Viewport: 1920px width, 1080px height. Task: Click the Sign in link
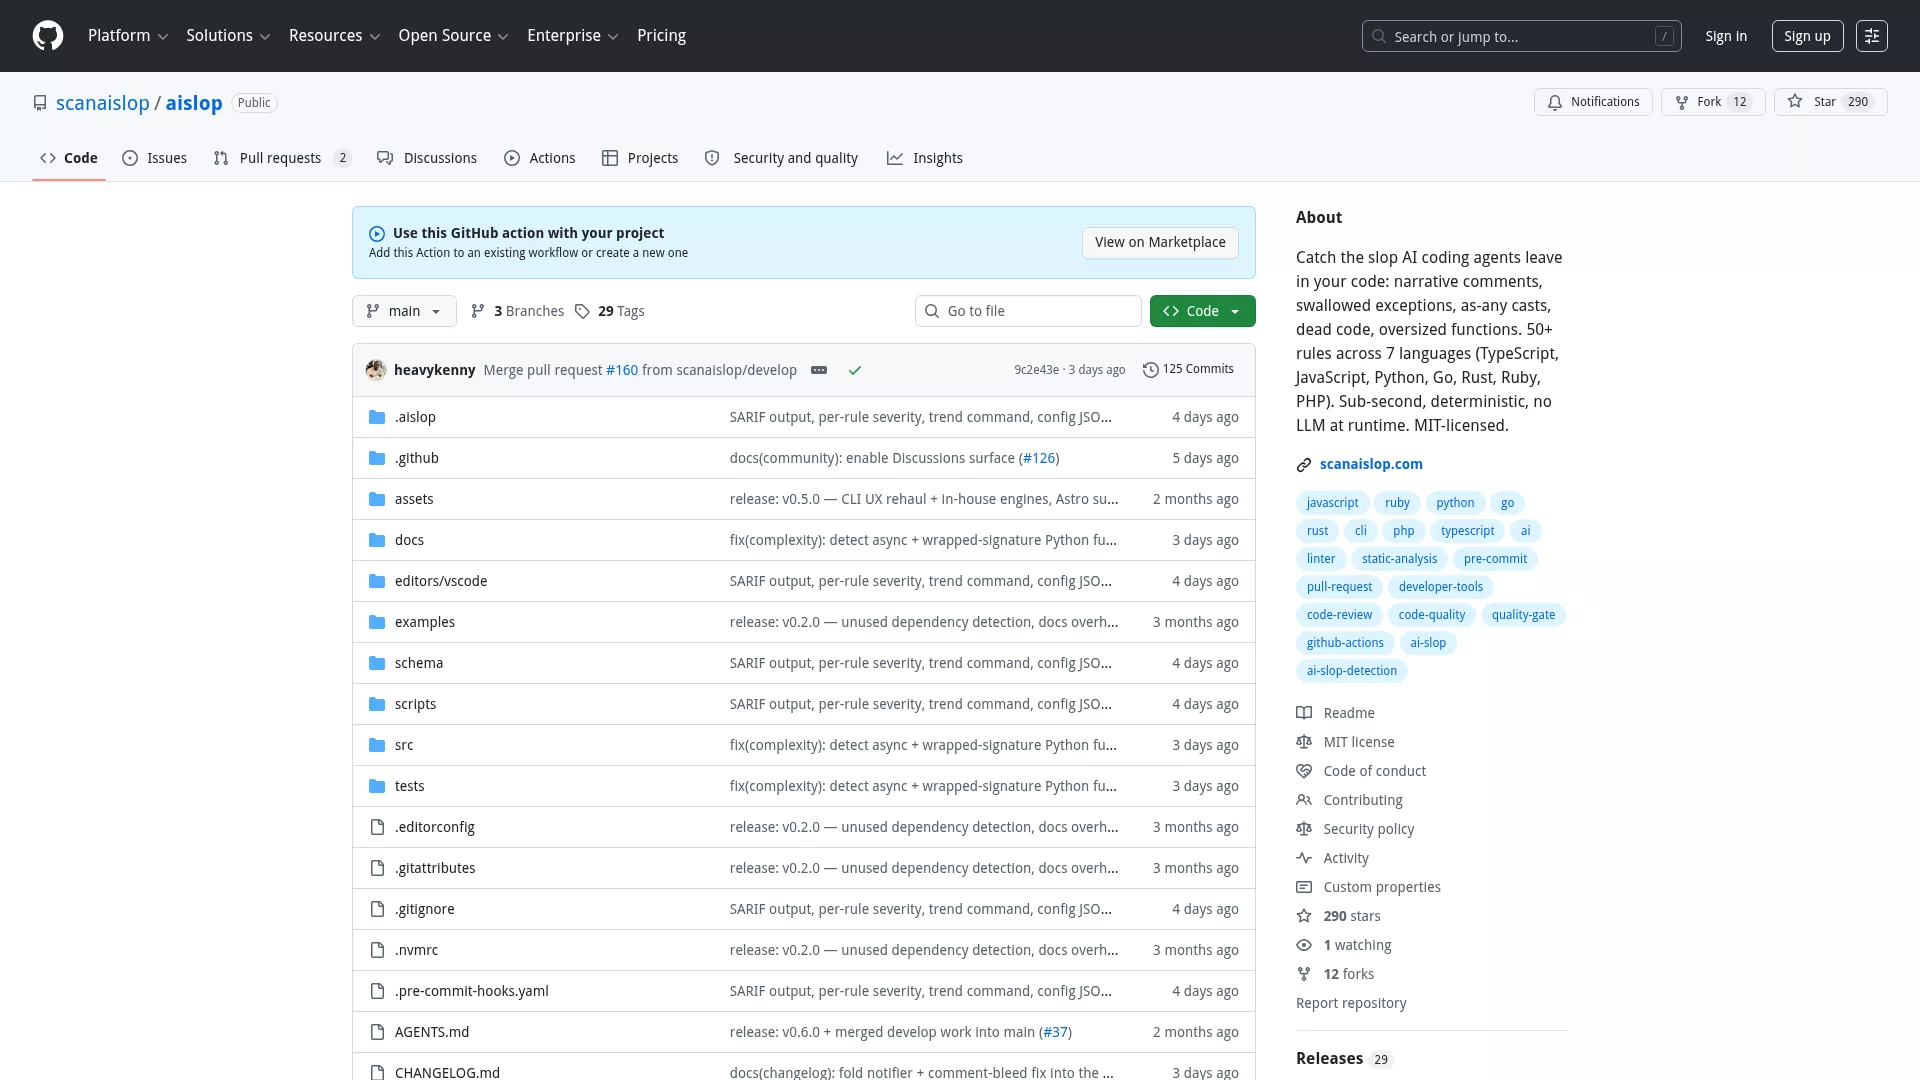(1726, 36)
